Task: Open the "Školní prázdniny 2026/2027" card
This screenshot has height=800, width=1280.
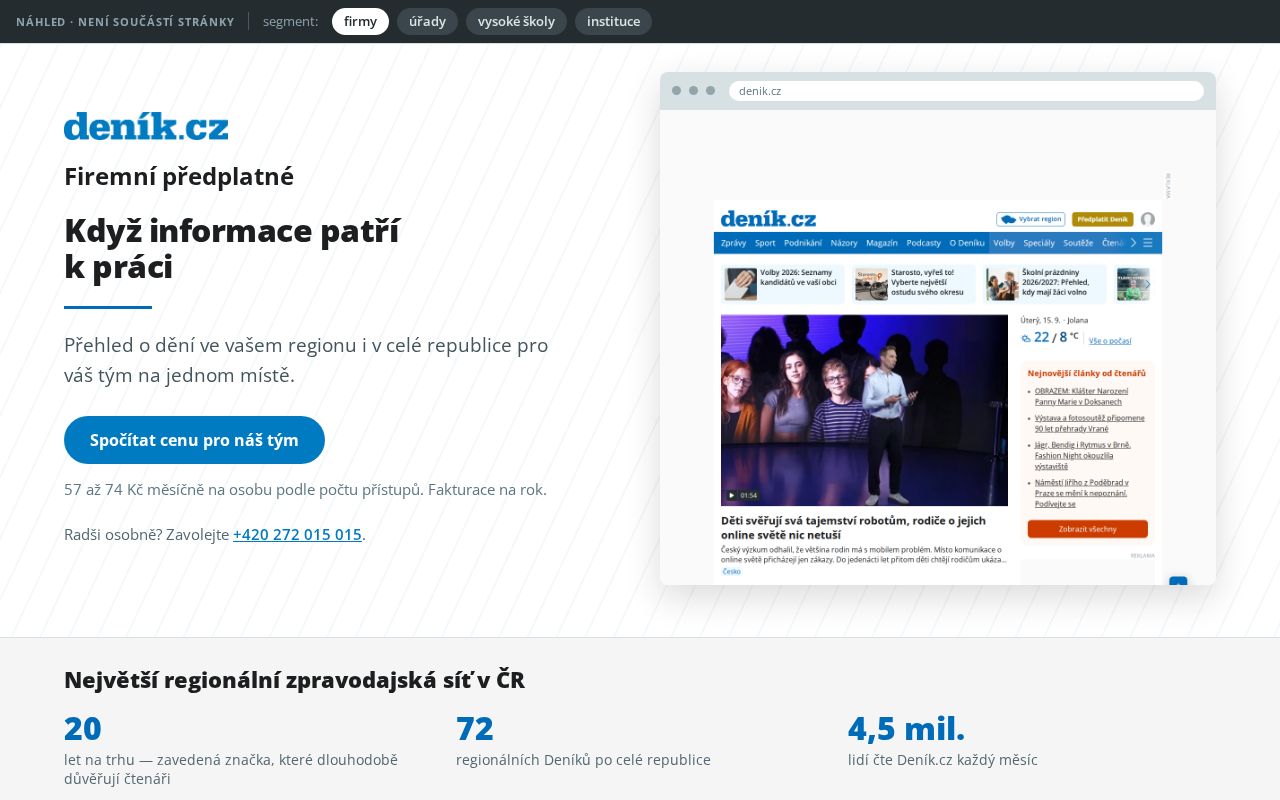Action: (x=1046, y=284)
